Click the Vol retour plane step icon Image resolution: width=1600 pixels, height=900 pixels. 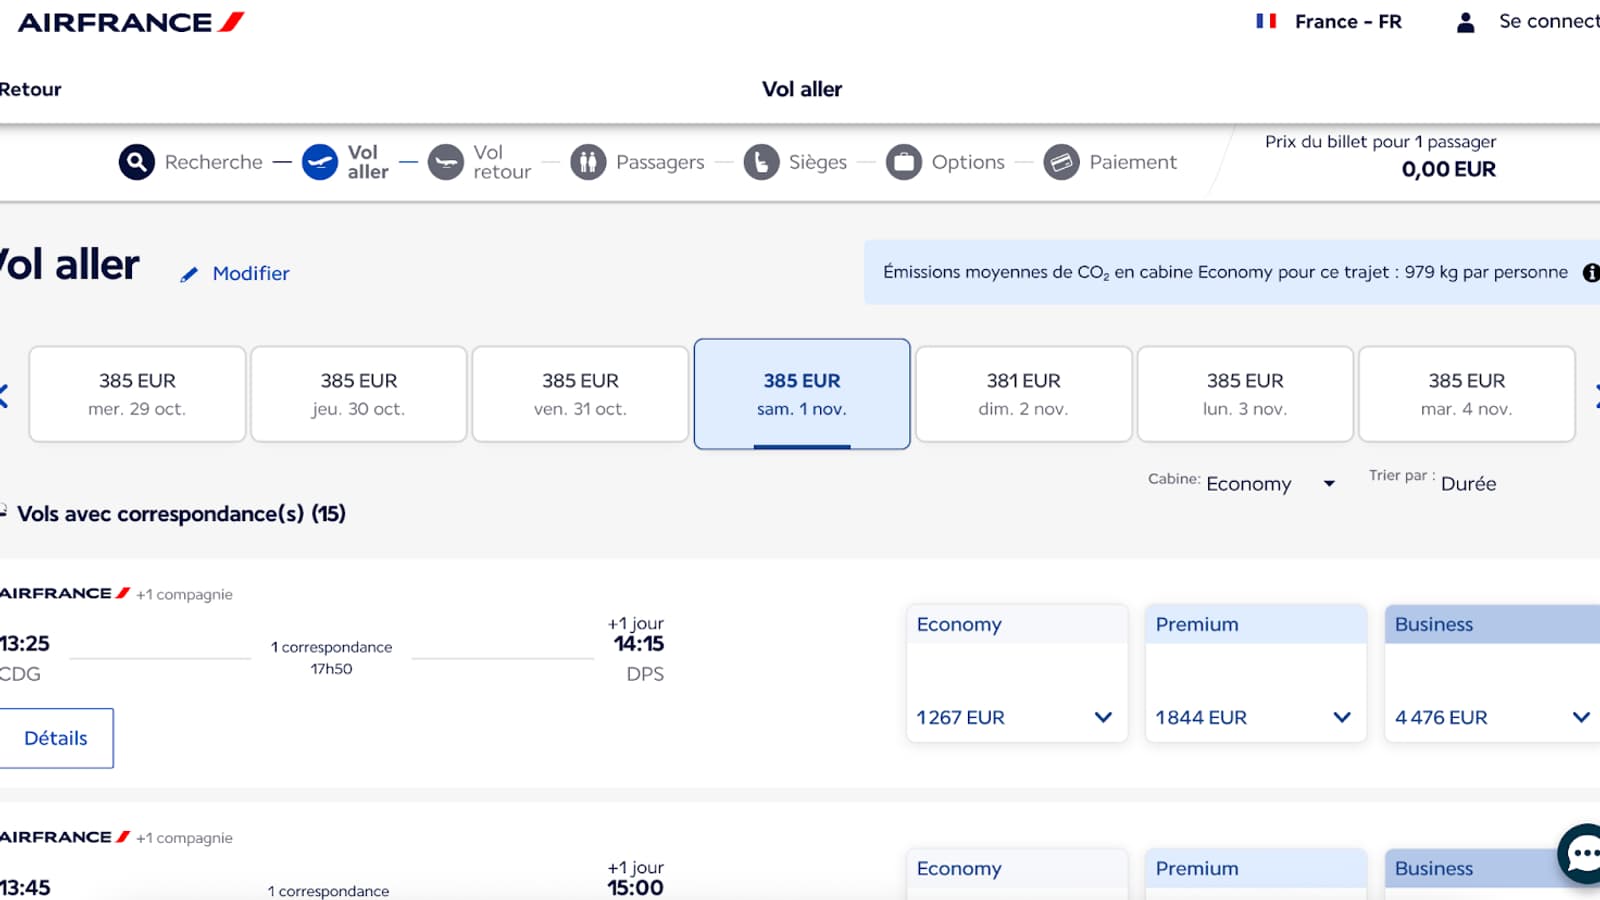point(446,162)
